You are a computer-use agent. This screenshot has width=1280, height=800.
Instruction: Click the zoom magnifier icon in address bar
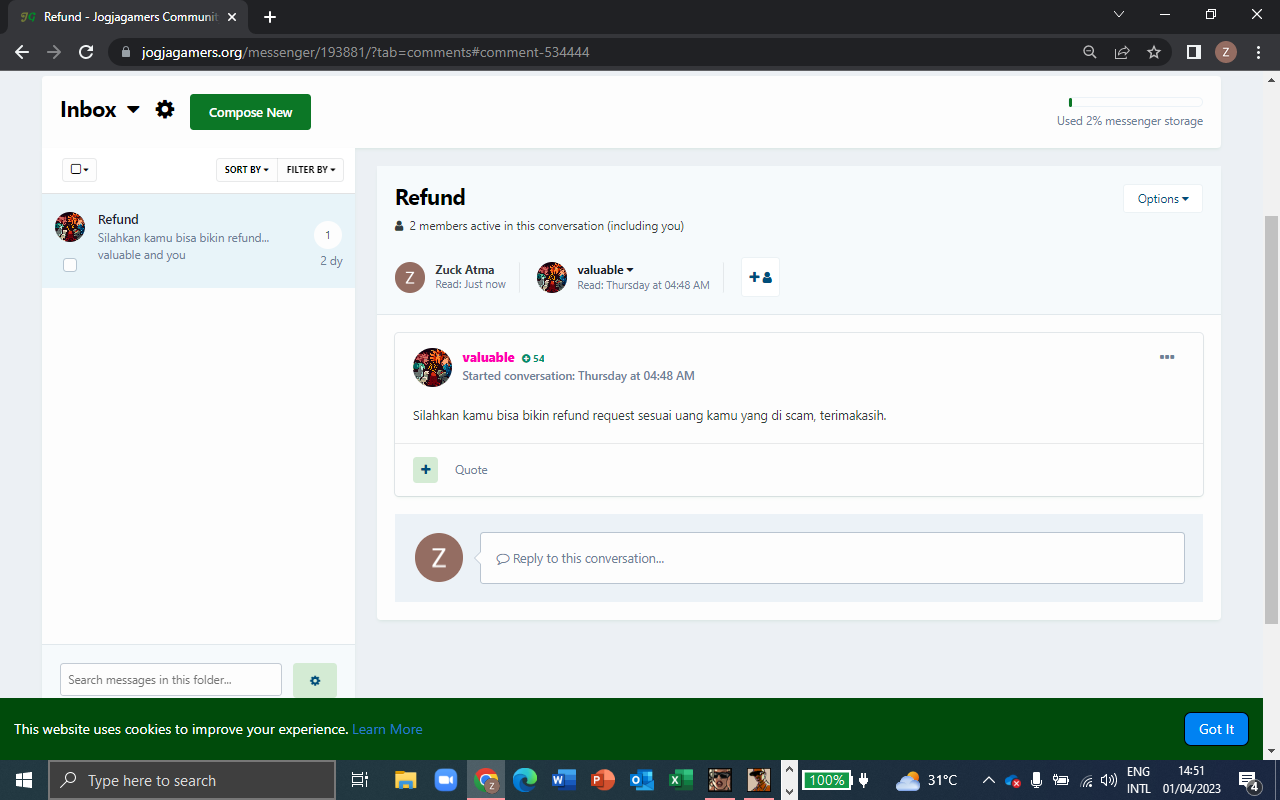[x=1090, y=52]
